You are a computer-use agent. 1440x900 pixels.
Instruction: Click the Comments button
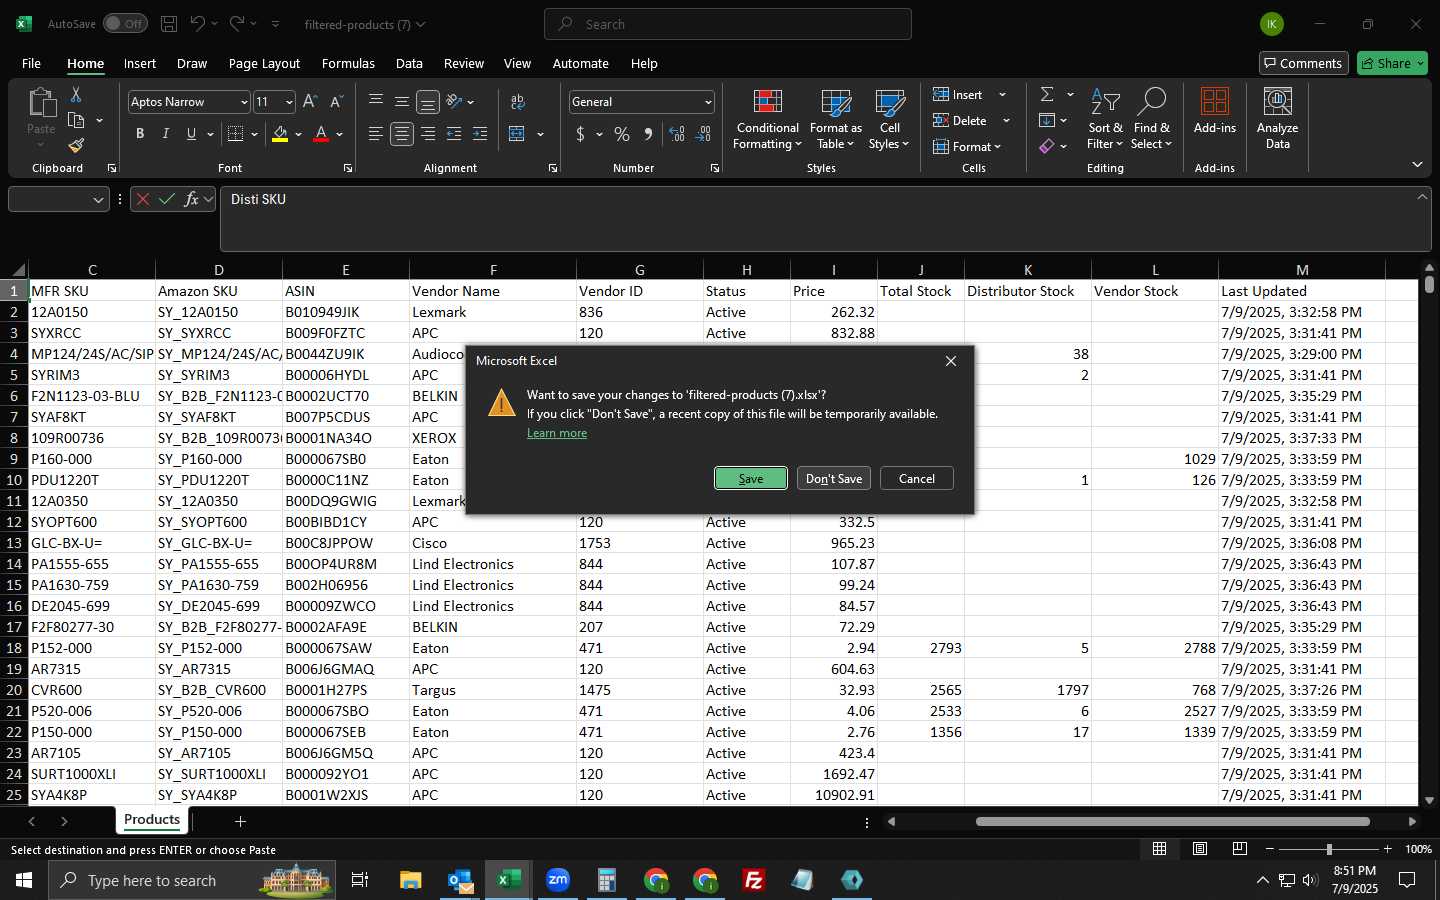[x=1304, y=63]
